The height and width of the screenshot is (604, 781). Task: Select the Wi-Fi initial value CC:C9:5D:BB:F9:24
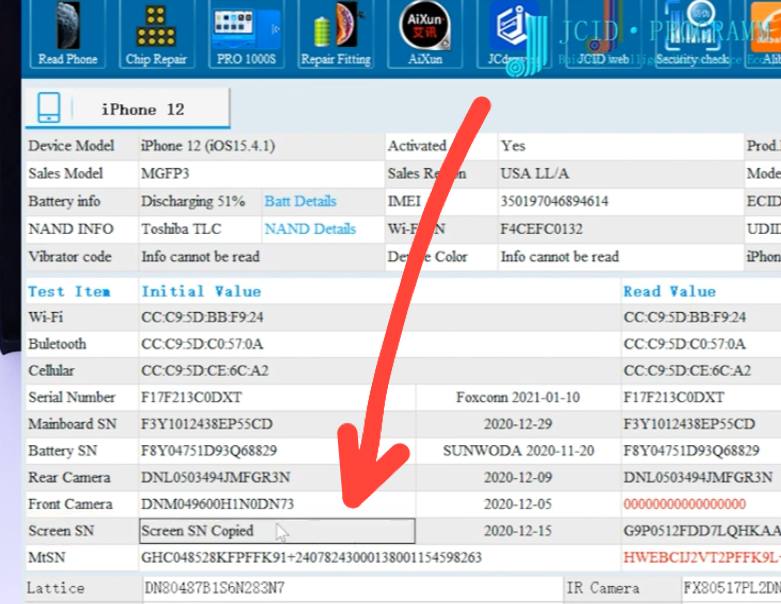(202, 317)
